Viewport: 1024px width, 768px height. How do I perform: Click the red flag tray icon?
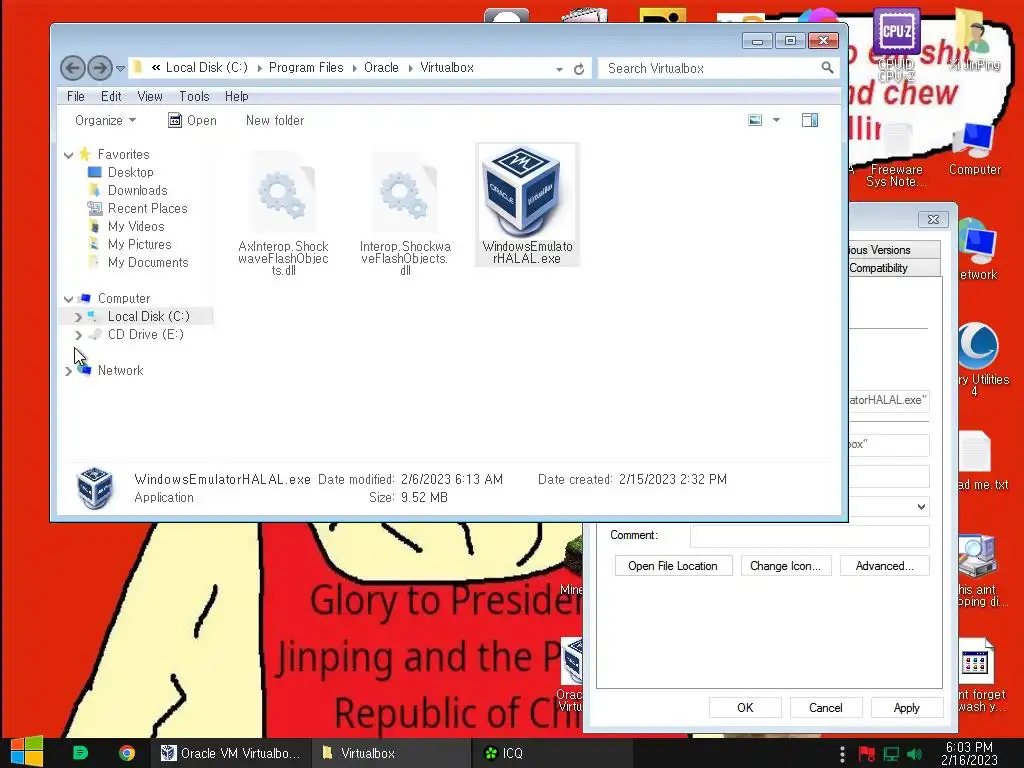coord(867,754)
